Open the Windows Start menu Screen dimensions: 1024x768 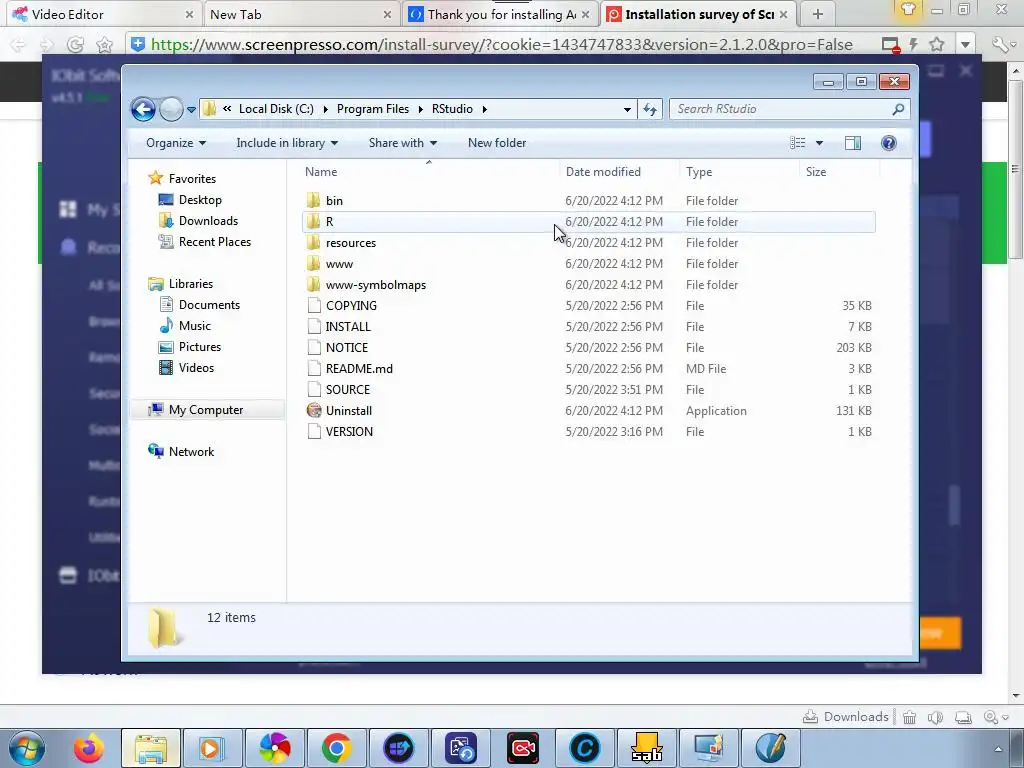tap(27, 748)
